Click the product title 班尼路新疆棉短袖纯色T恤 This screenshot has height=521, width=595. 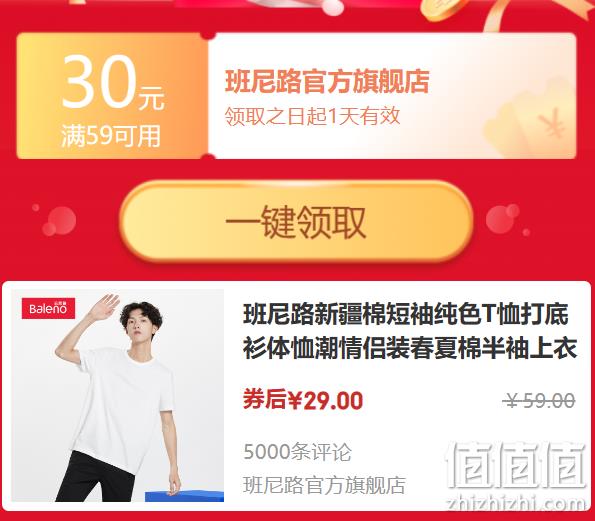click(410, 331)
